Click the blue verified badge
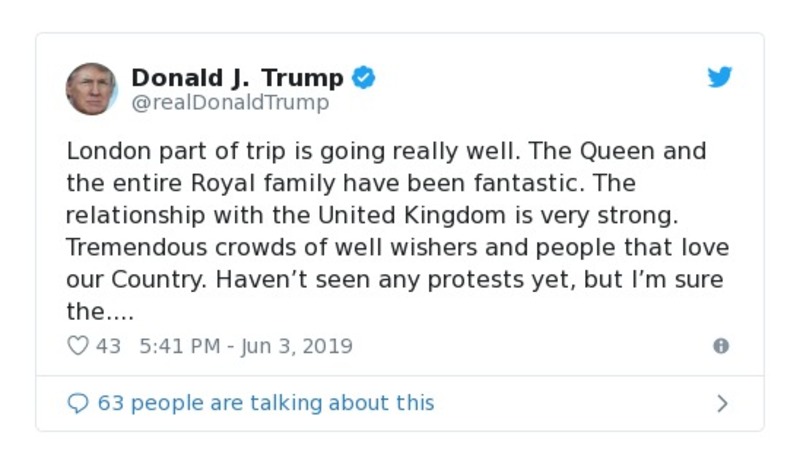Image resolution: width=800 pixels, height=467 pixels. pos(364,77)
